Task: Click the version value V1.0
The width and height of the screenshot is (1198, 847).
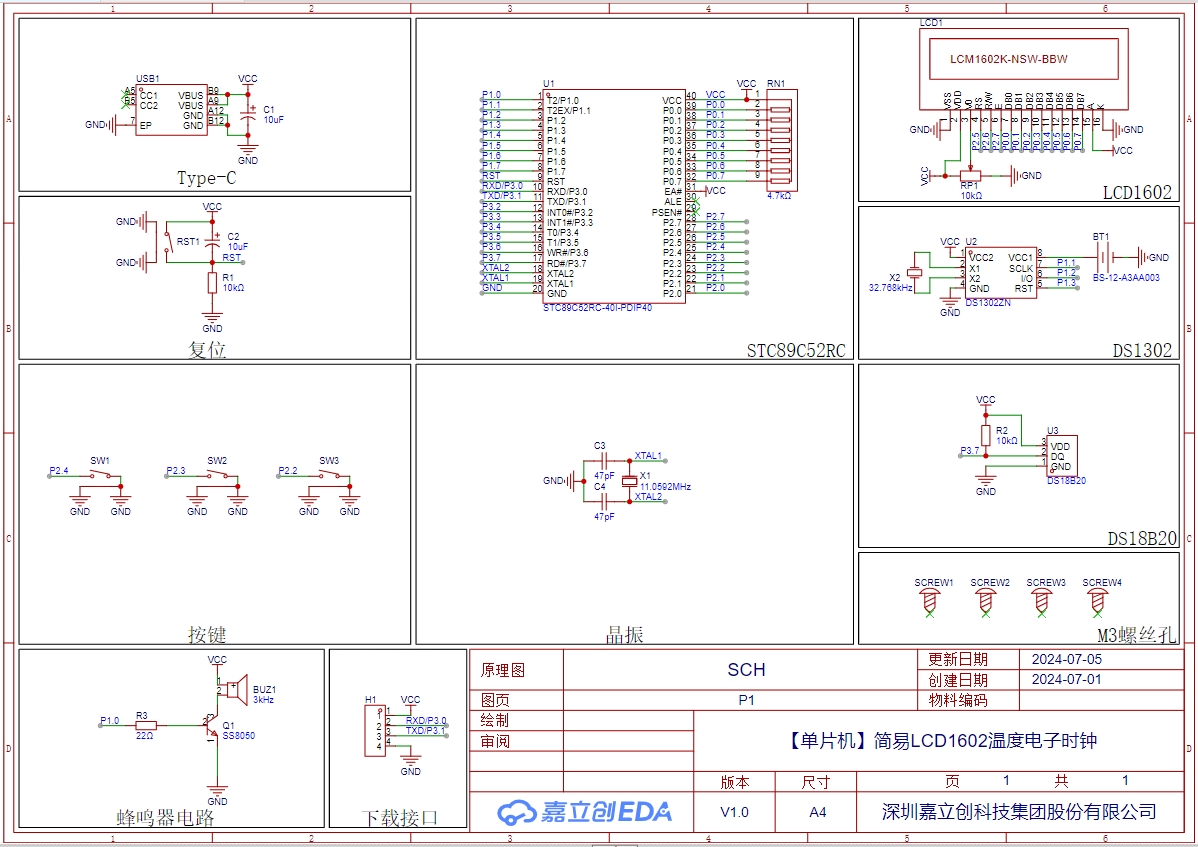Action: click(x=734, y=812)
